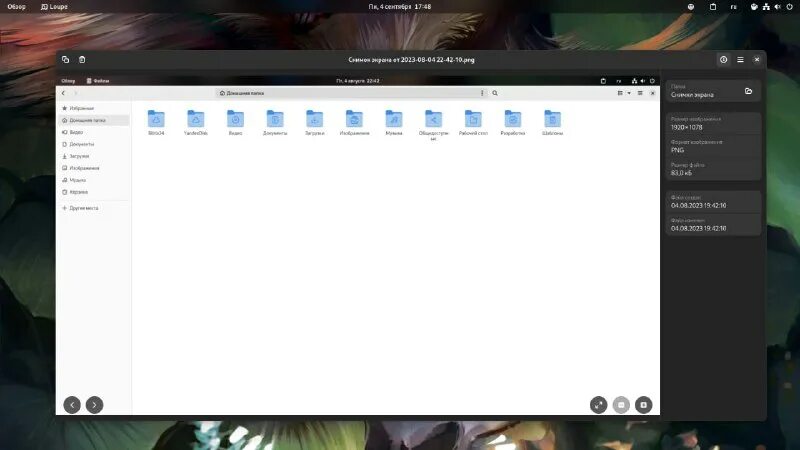Click Корзина in the pictured Files sidebar

pos(93,192)
